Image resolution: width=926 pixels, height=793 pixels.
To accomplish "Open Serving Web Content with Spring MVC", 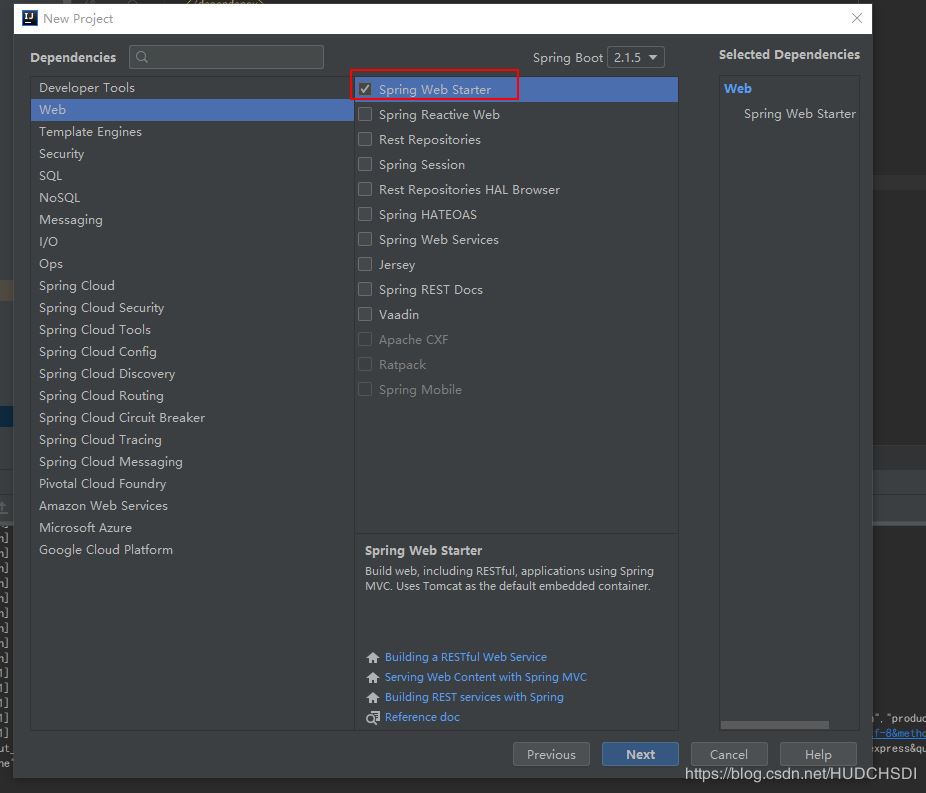I will click(x=485, y=677).
